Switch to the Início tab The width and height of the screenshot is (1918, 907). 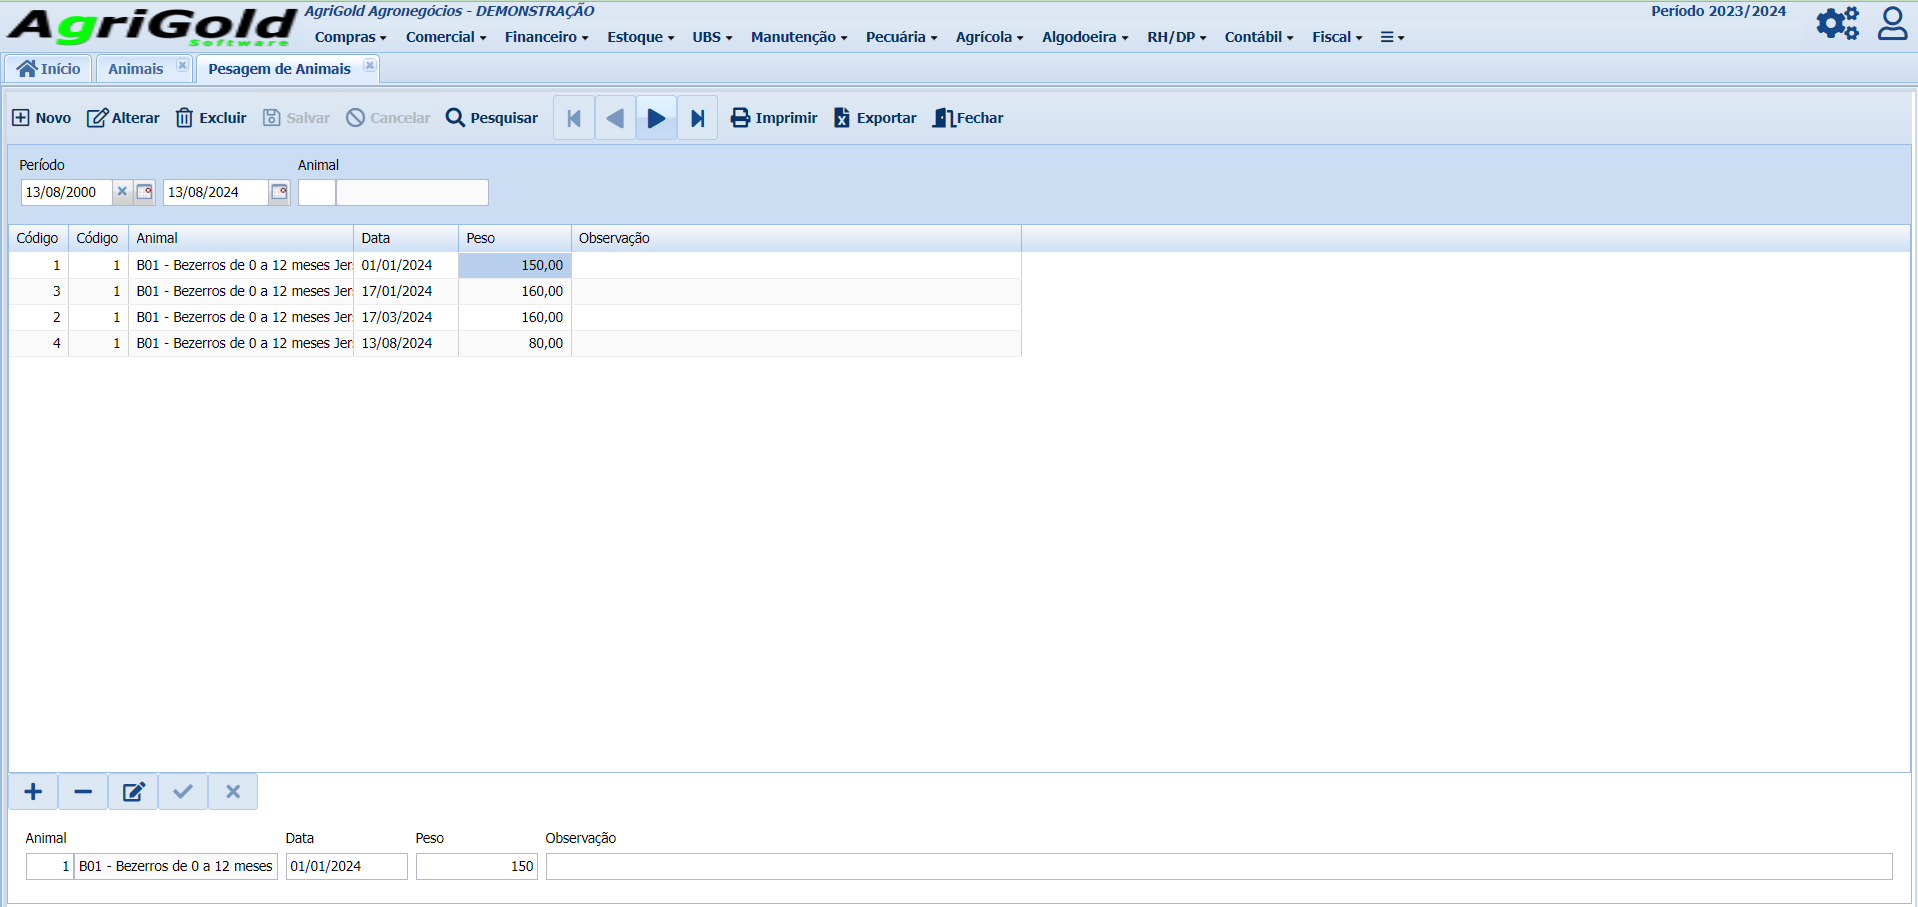(48, 69)
